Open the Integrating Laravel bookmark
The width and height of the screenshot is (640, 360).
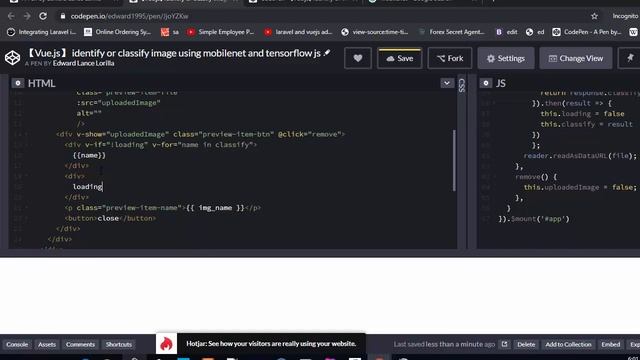click(x=42, y=32)
